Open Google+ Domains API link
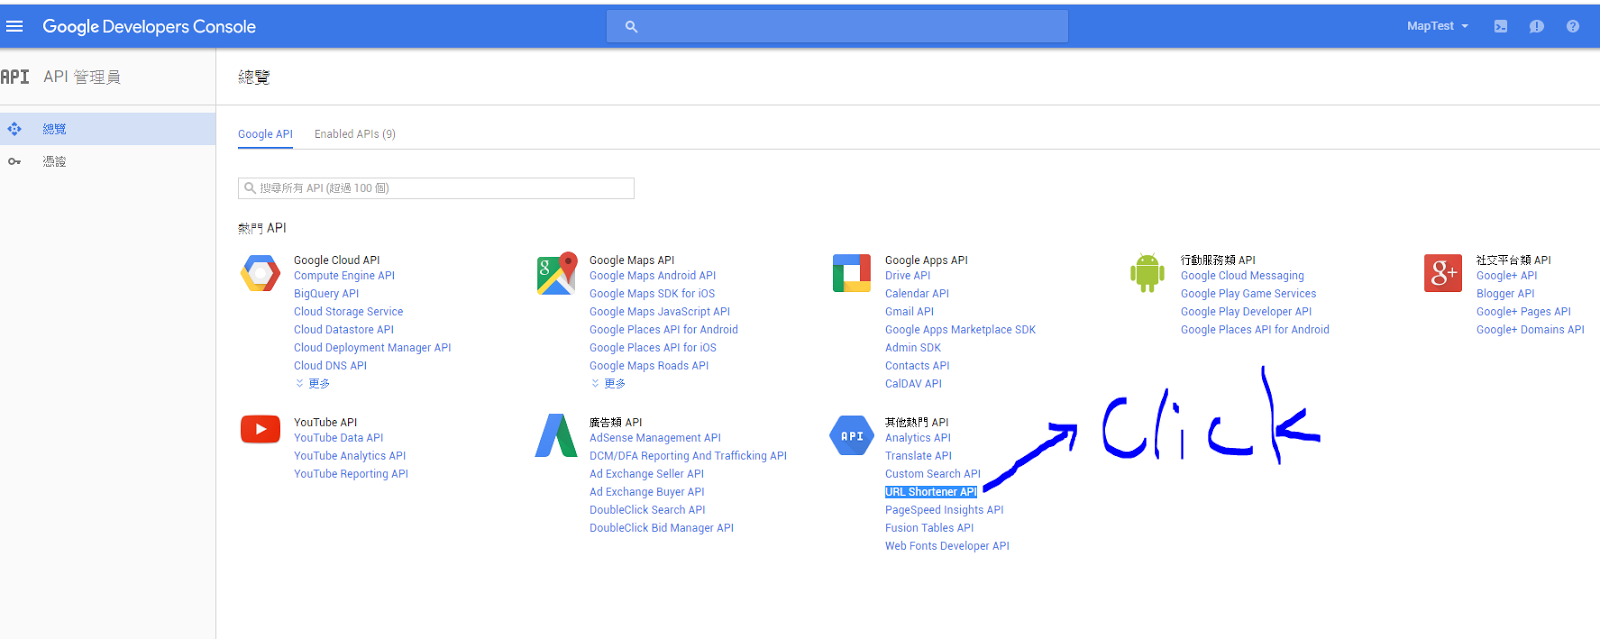 (1530, 330)
